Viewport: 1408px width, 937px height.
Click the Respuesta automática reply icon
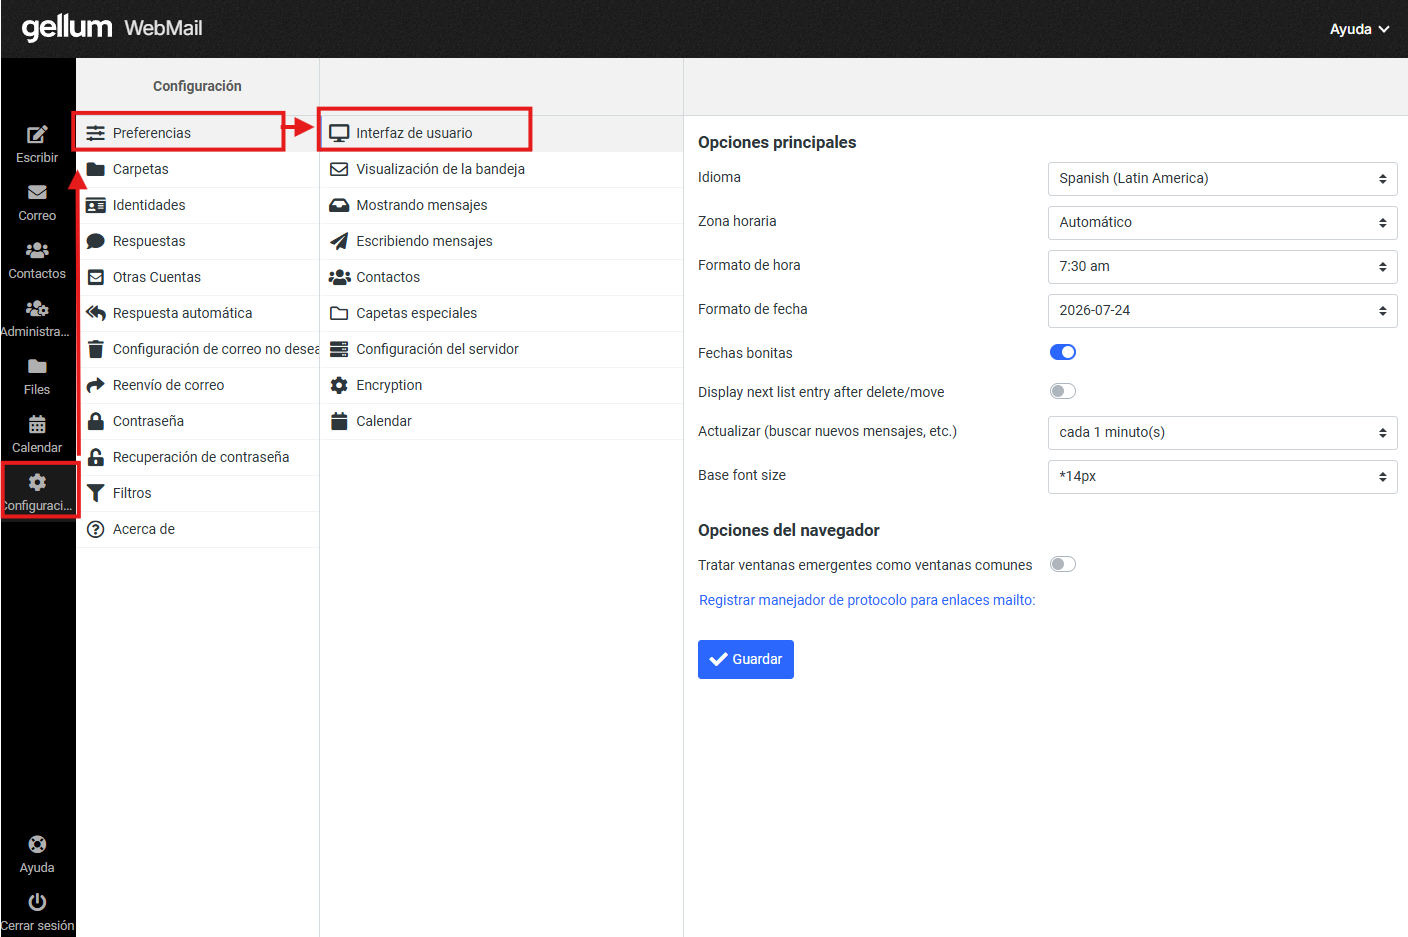[x=96, y=313]
